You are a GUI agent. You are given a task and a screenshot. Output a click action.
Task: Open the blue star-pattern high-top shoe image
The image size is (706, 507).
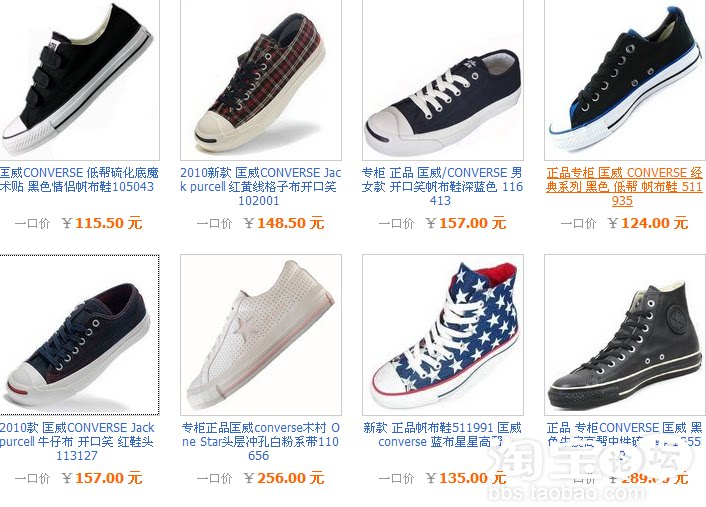(x=443, y=335)
